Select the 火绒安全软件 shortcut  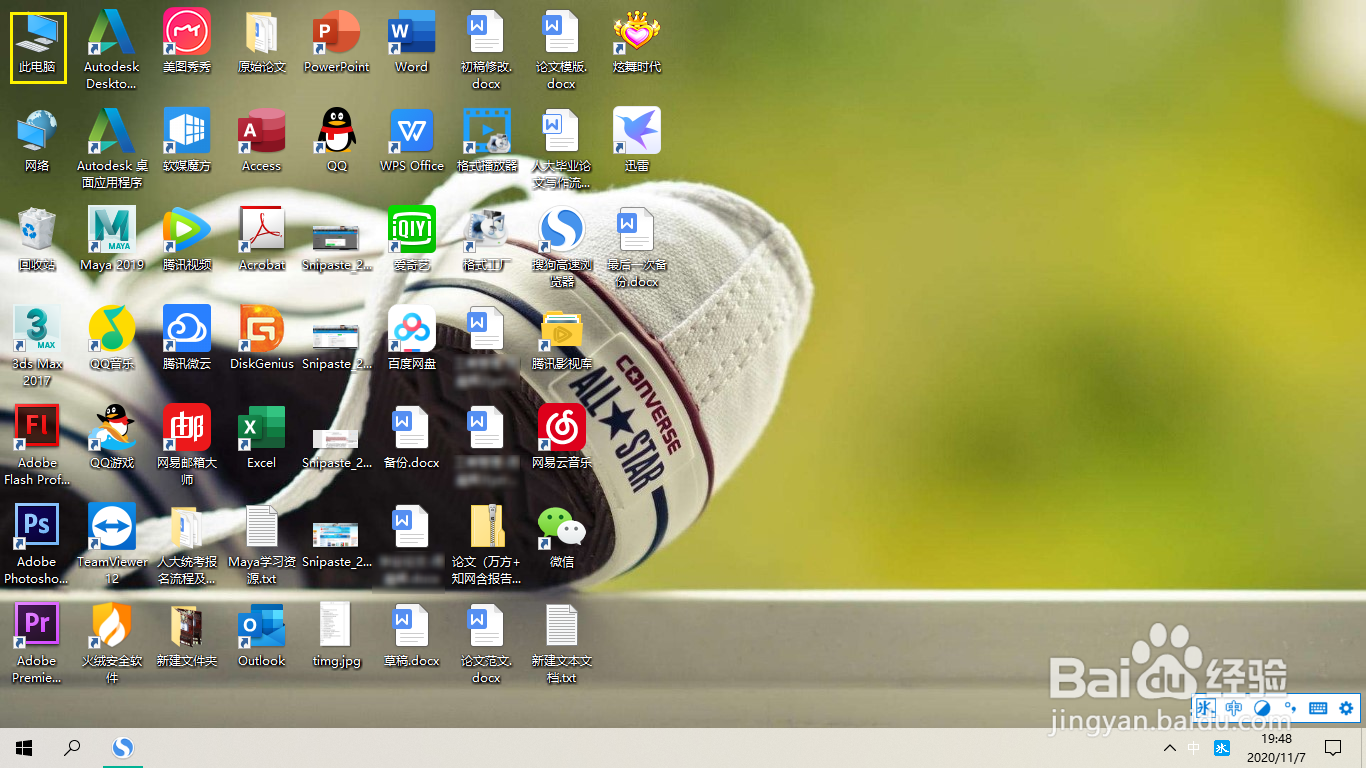(112, 643)
